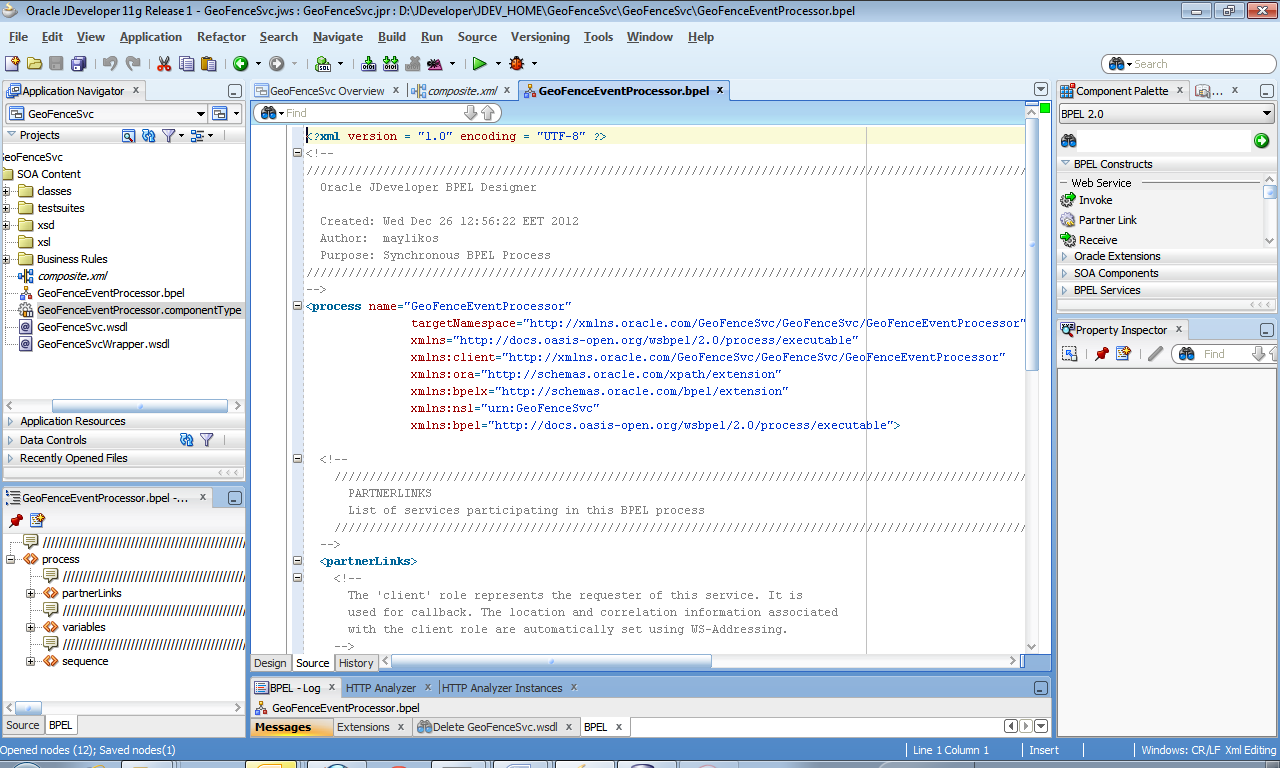Click the green Back navigation icon
The width and height of the screenshot is (1280, 768).
240,63
